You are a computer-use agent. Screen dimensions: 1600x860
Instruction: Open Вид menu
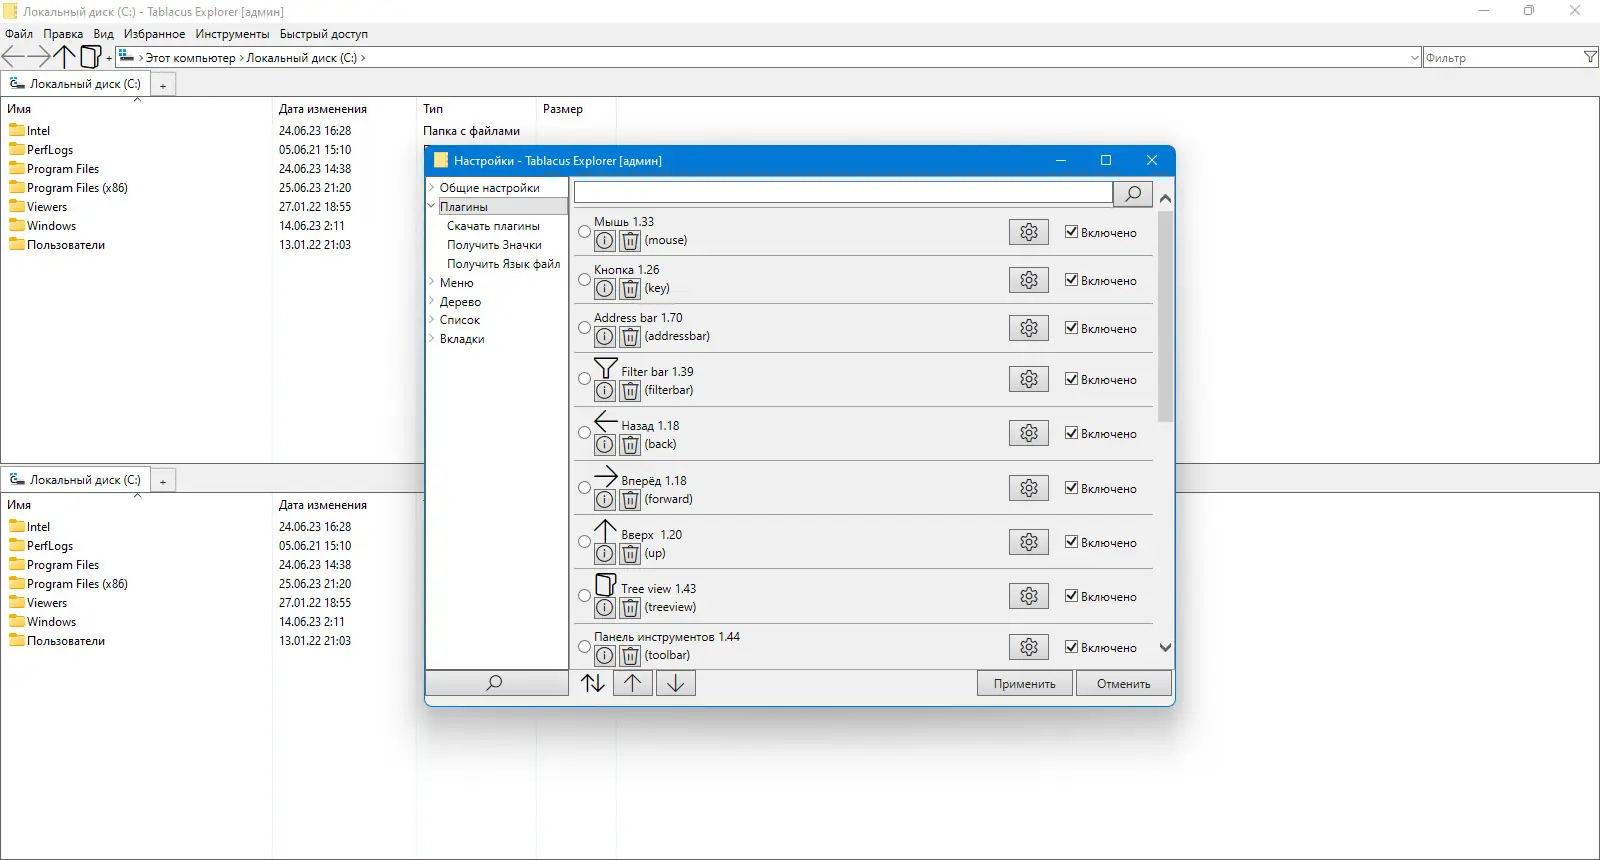point(104,34)
